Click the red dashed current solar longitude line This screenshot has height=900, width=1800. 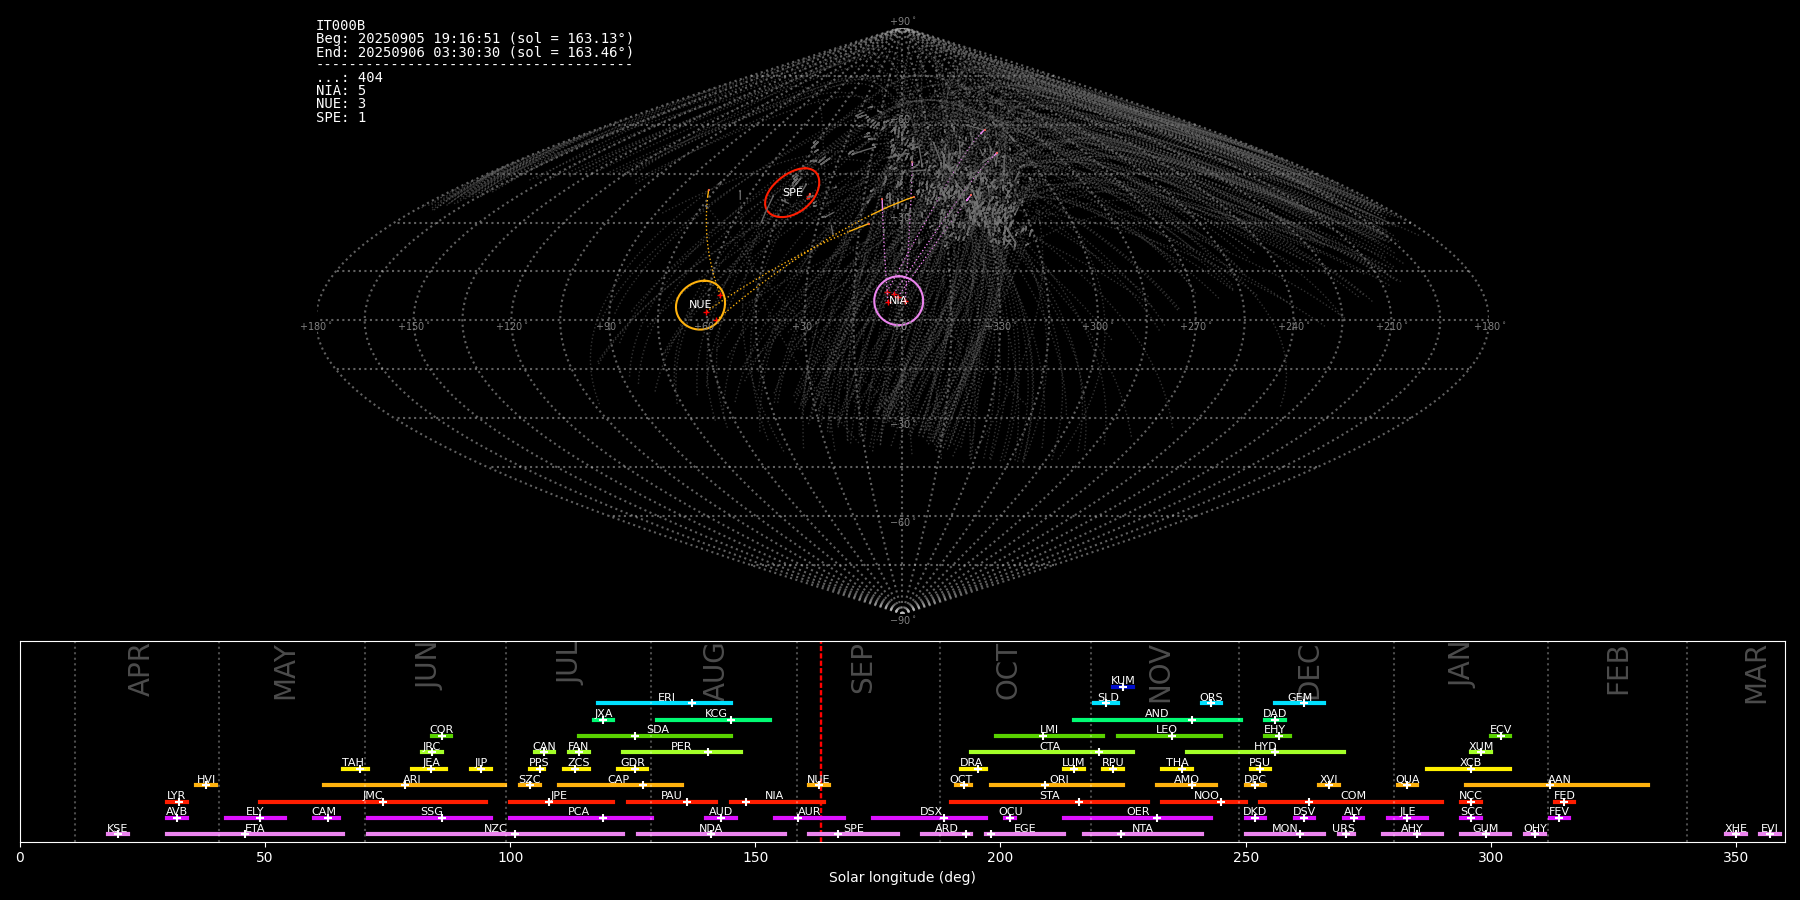click(821, 740)
